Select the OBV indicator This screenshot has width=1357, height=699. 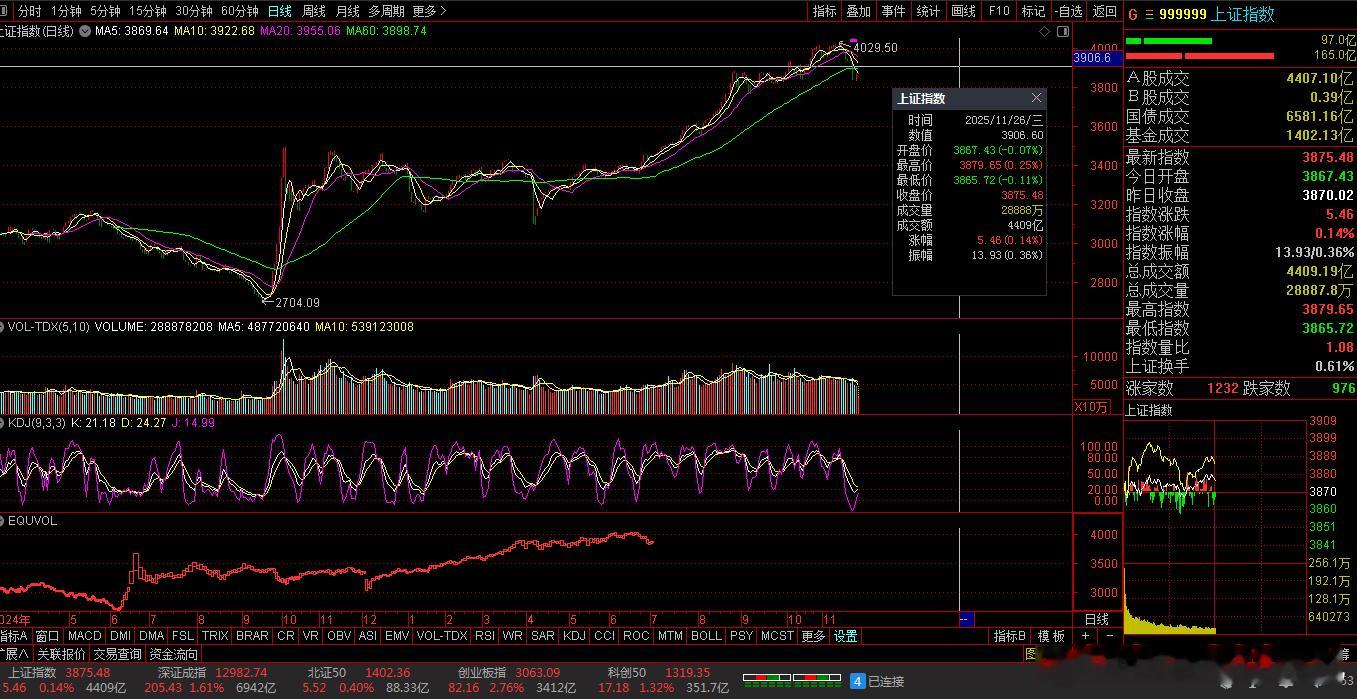click(x=339, y=636)
